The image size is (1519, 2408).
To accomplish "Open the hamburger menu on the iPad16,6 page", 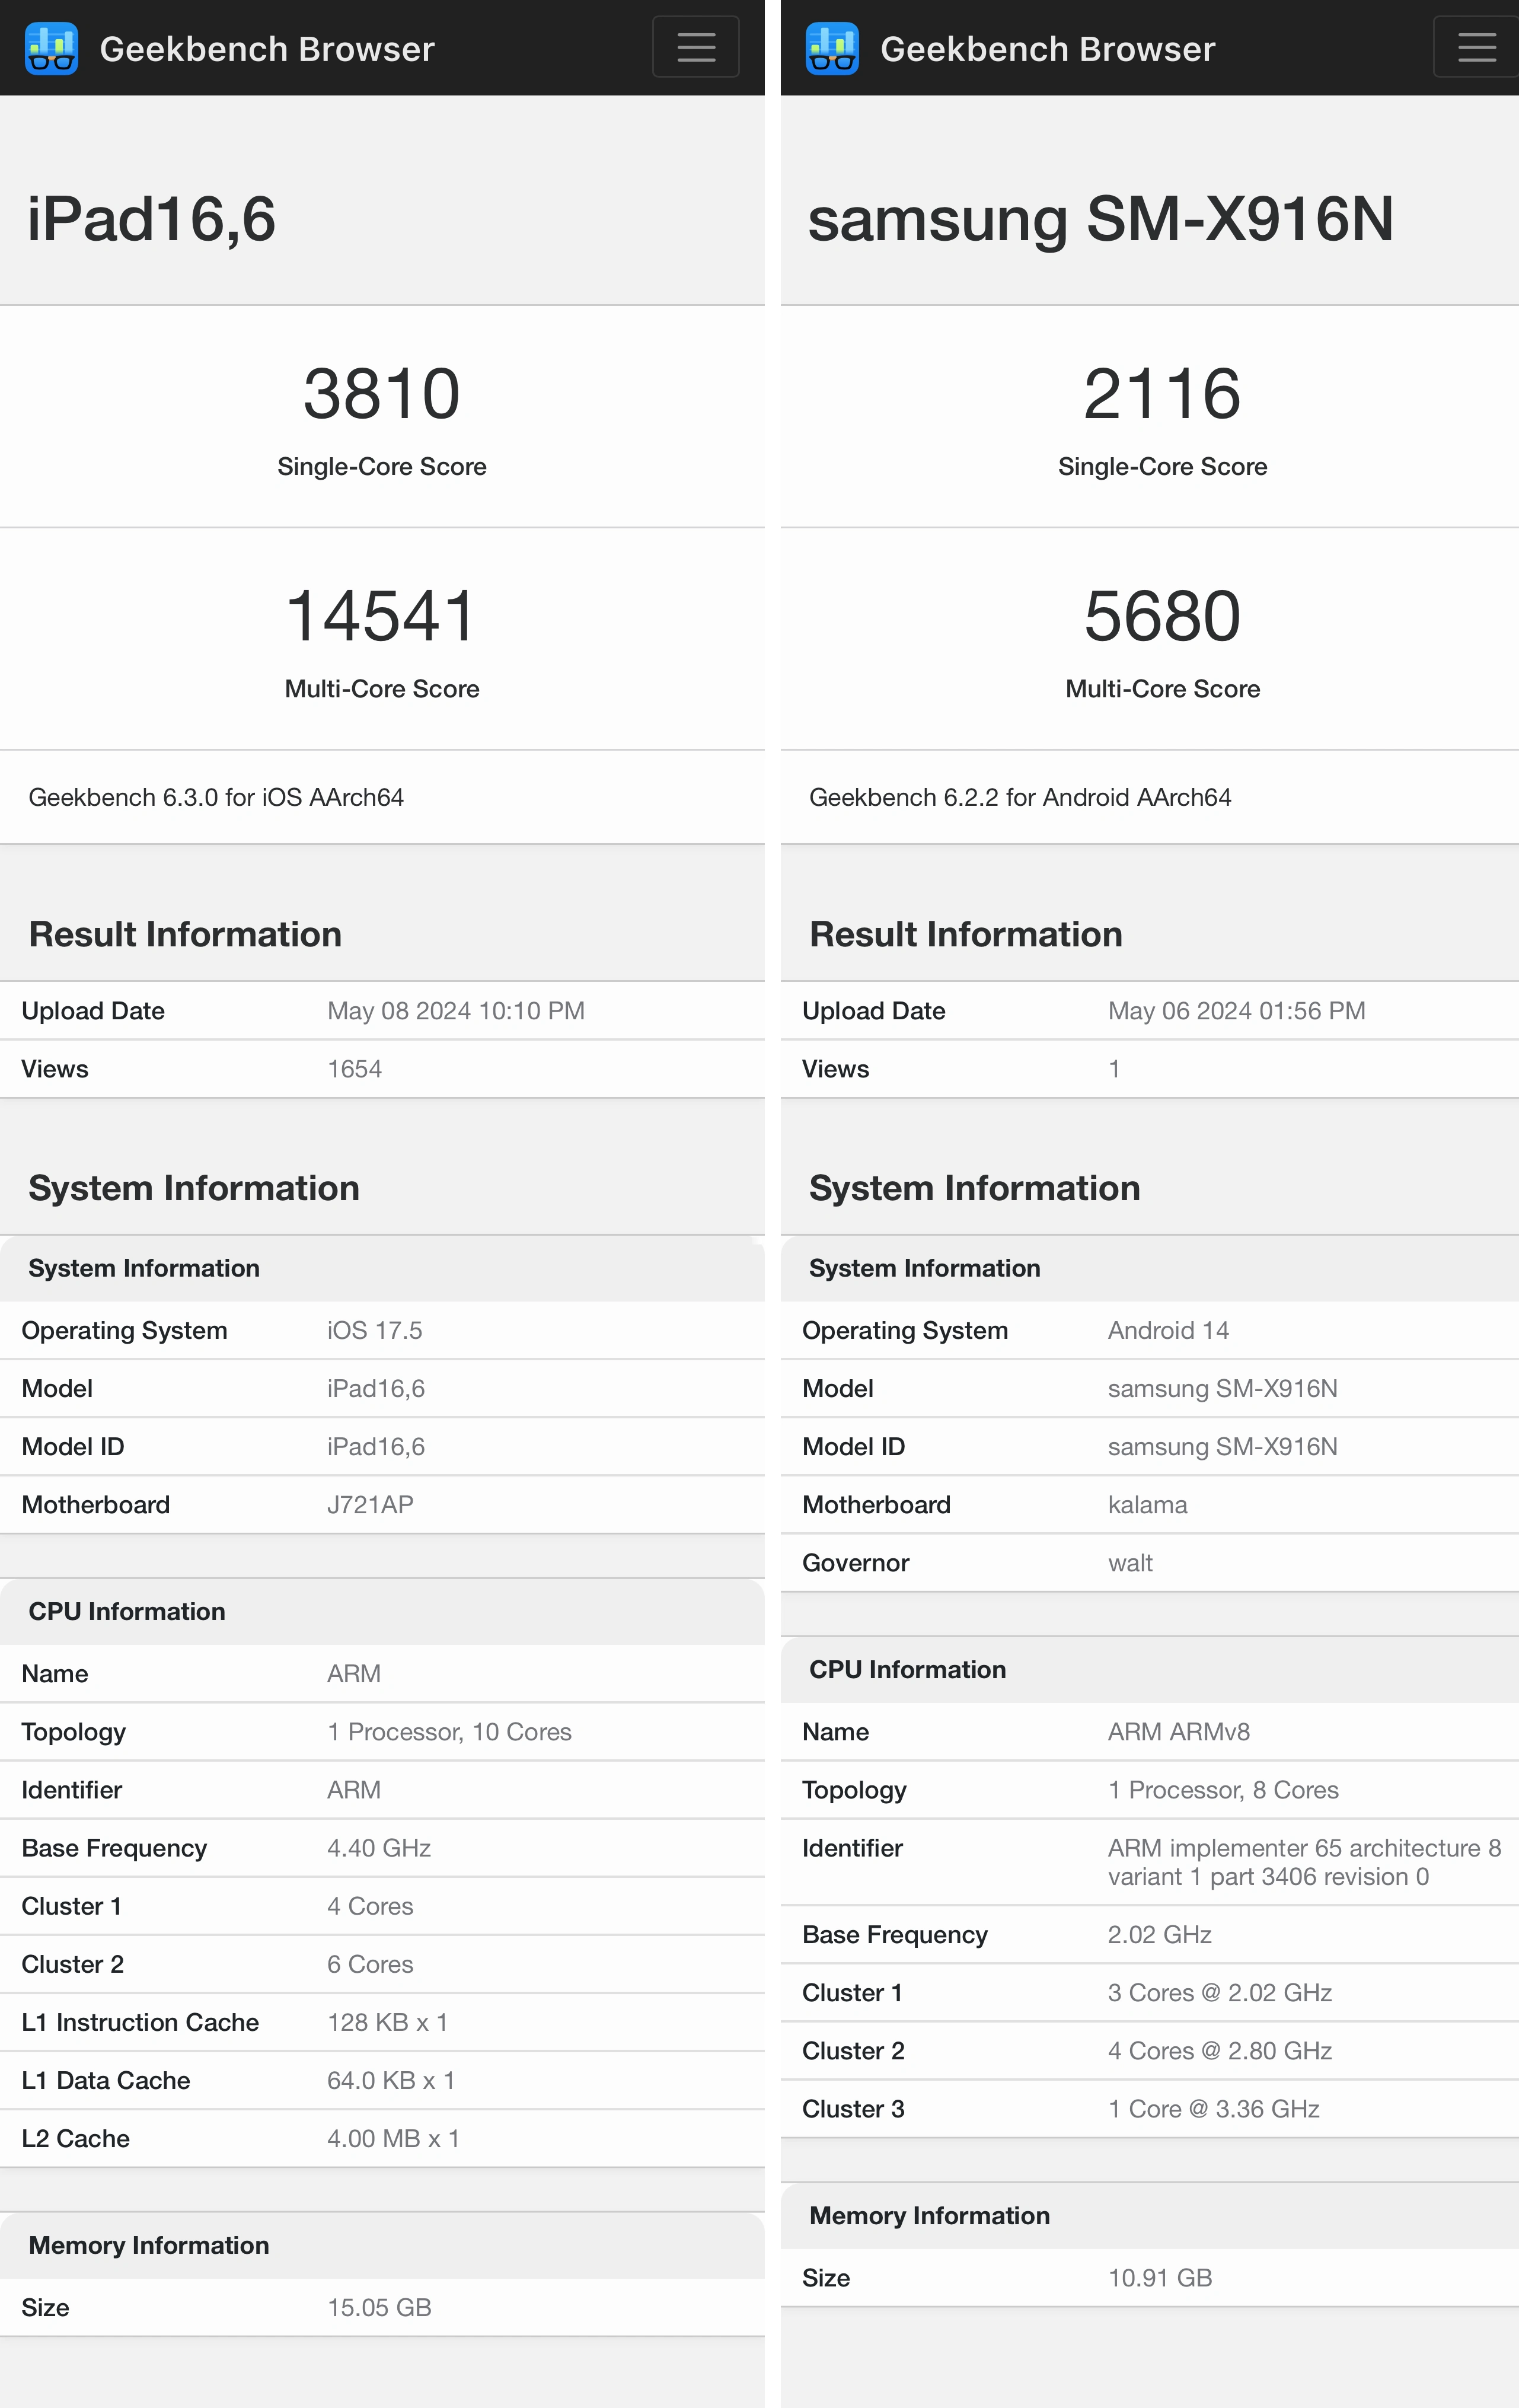I will point(696,47).
